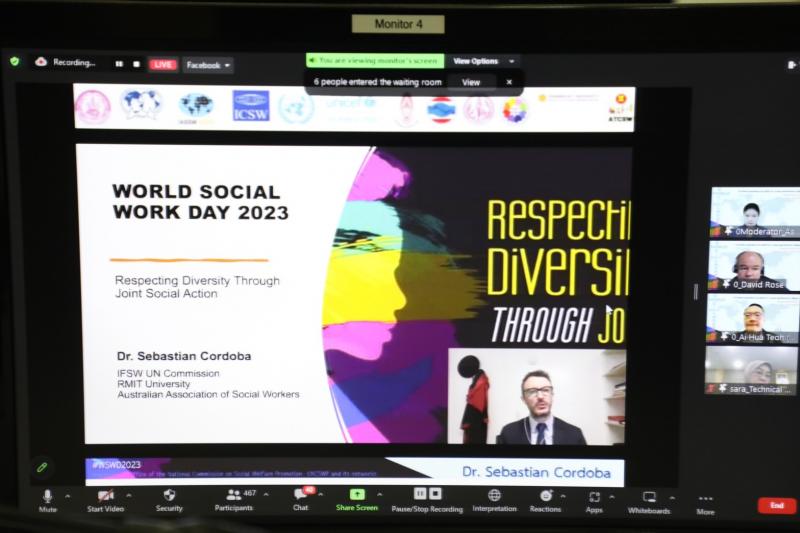Click the red End meeting button
This screenshot has width=800, height=533.
click(777, 505)
